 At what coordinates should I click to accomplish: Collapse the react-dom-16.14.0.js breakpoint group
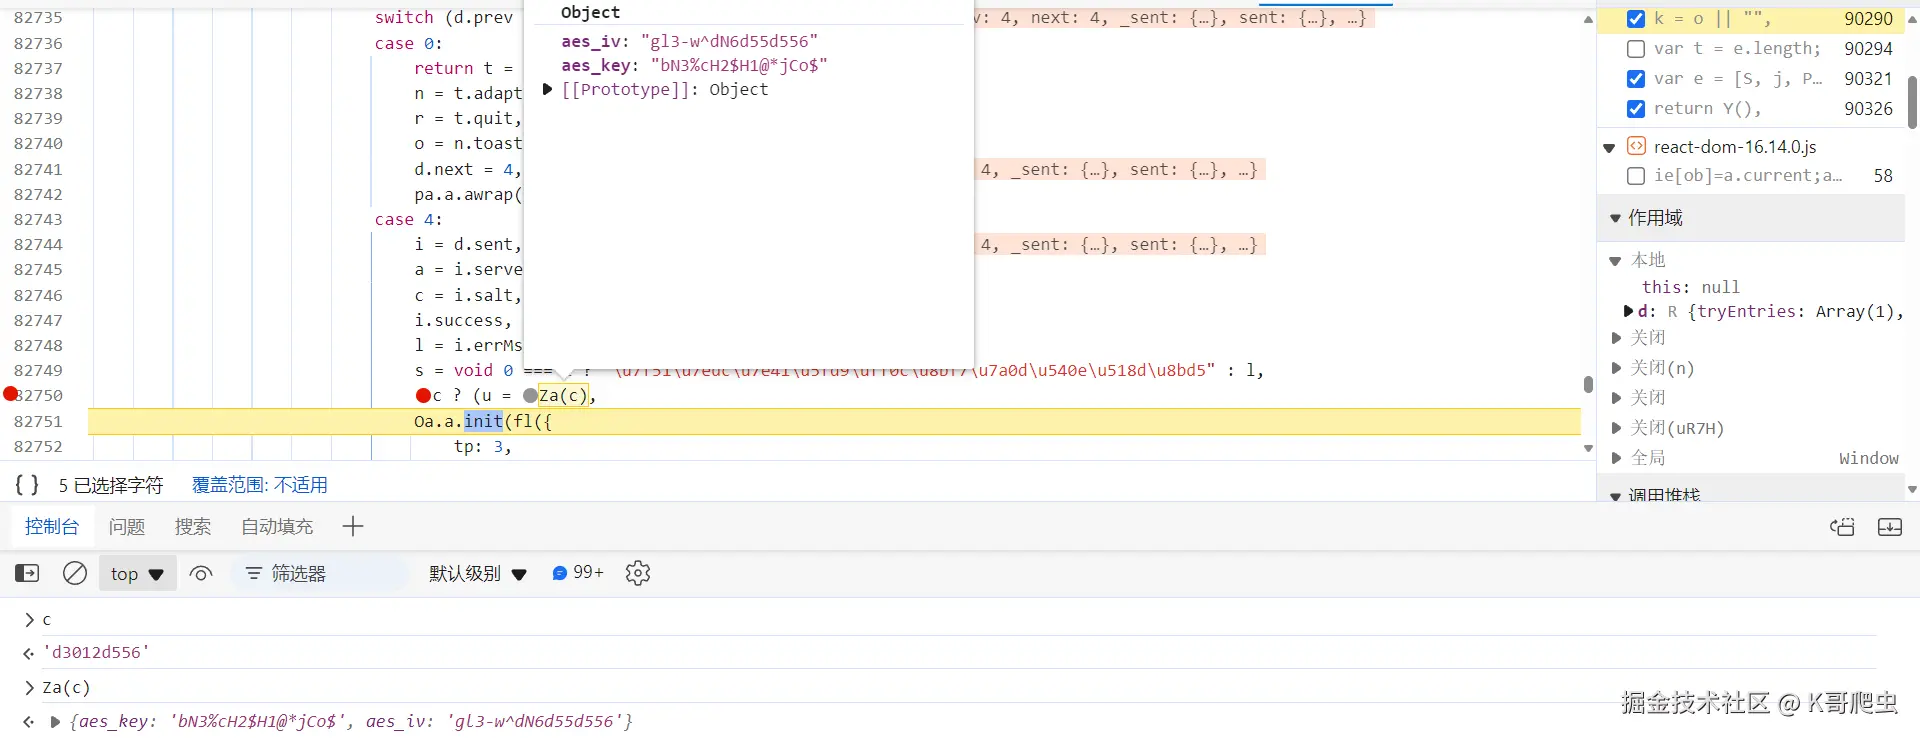point(1609,148)
